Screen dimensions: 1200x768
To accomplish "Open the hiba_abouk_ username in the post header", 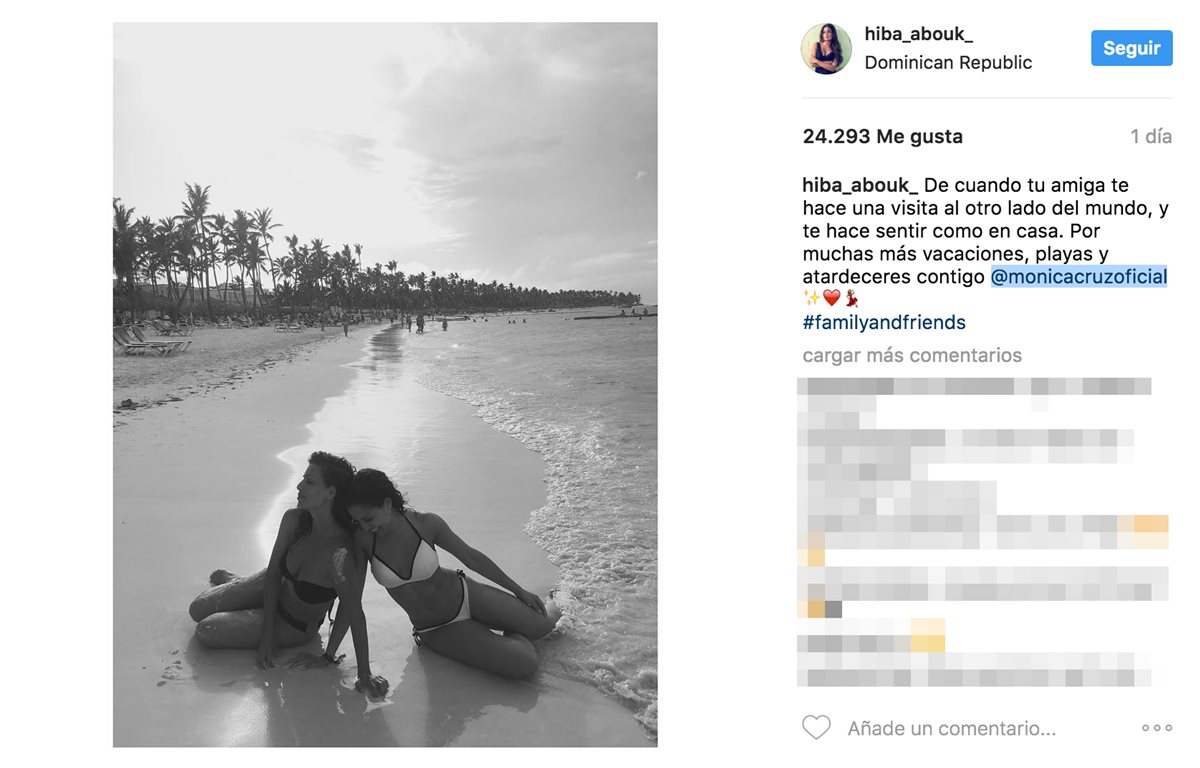I will (918, 34).
